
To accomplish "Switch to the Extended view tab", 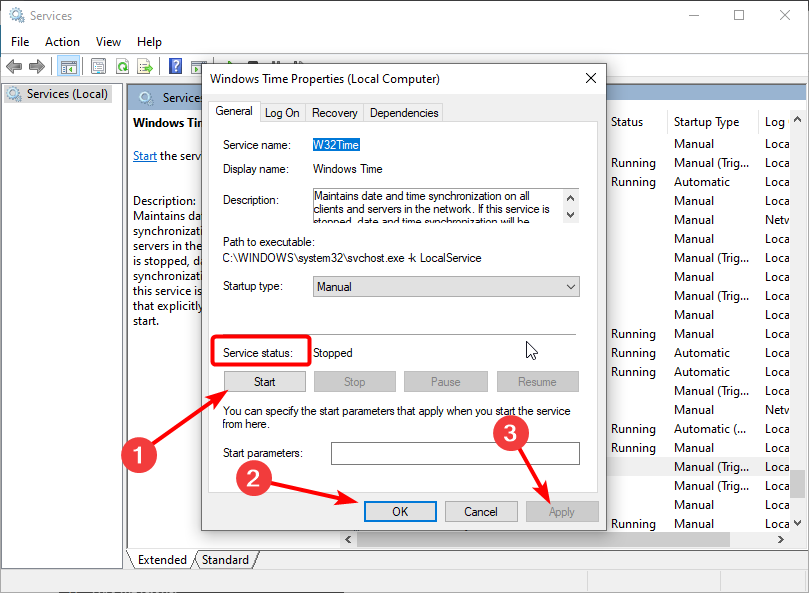I will pos(161,560).
